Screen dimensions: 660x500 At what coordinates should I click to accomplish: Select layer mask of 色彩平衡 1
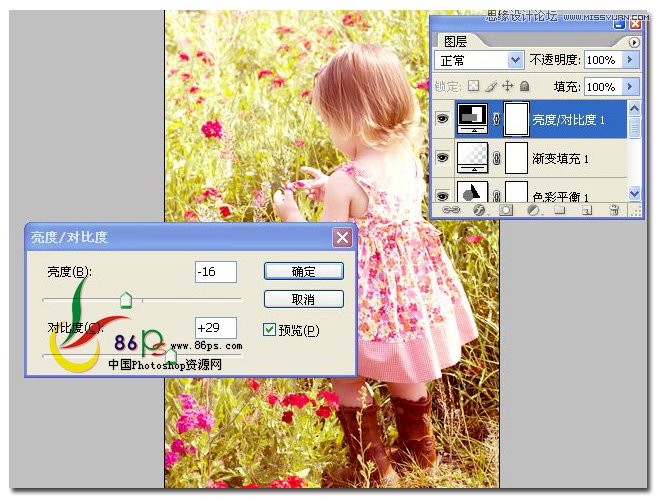[516, 192]
